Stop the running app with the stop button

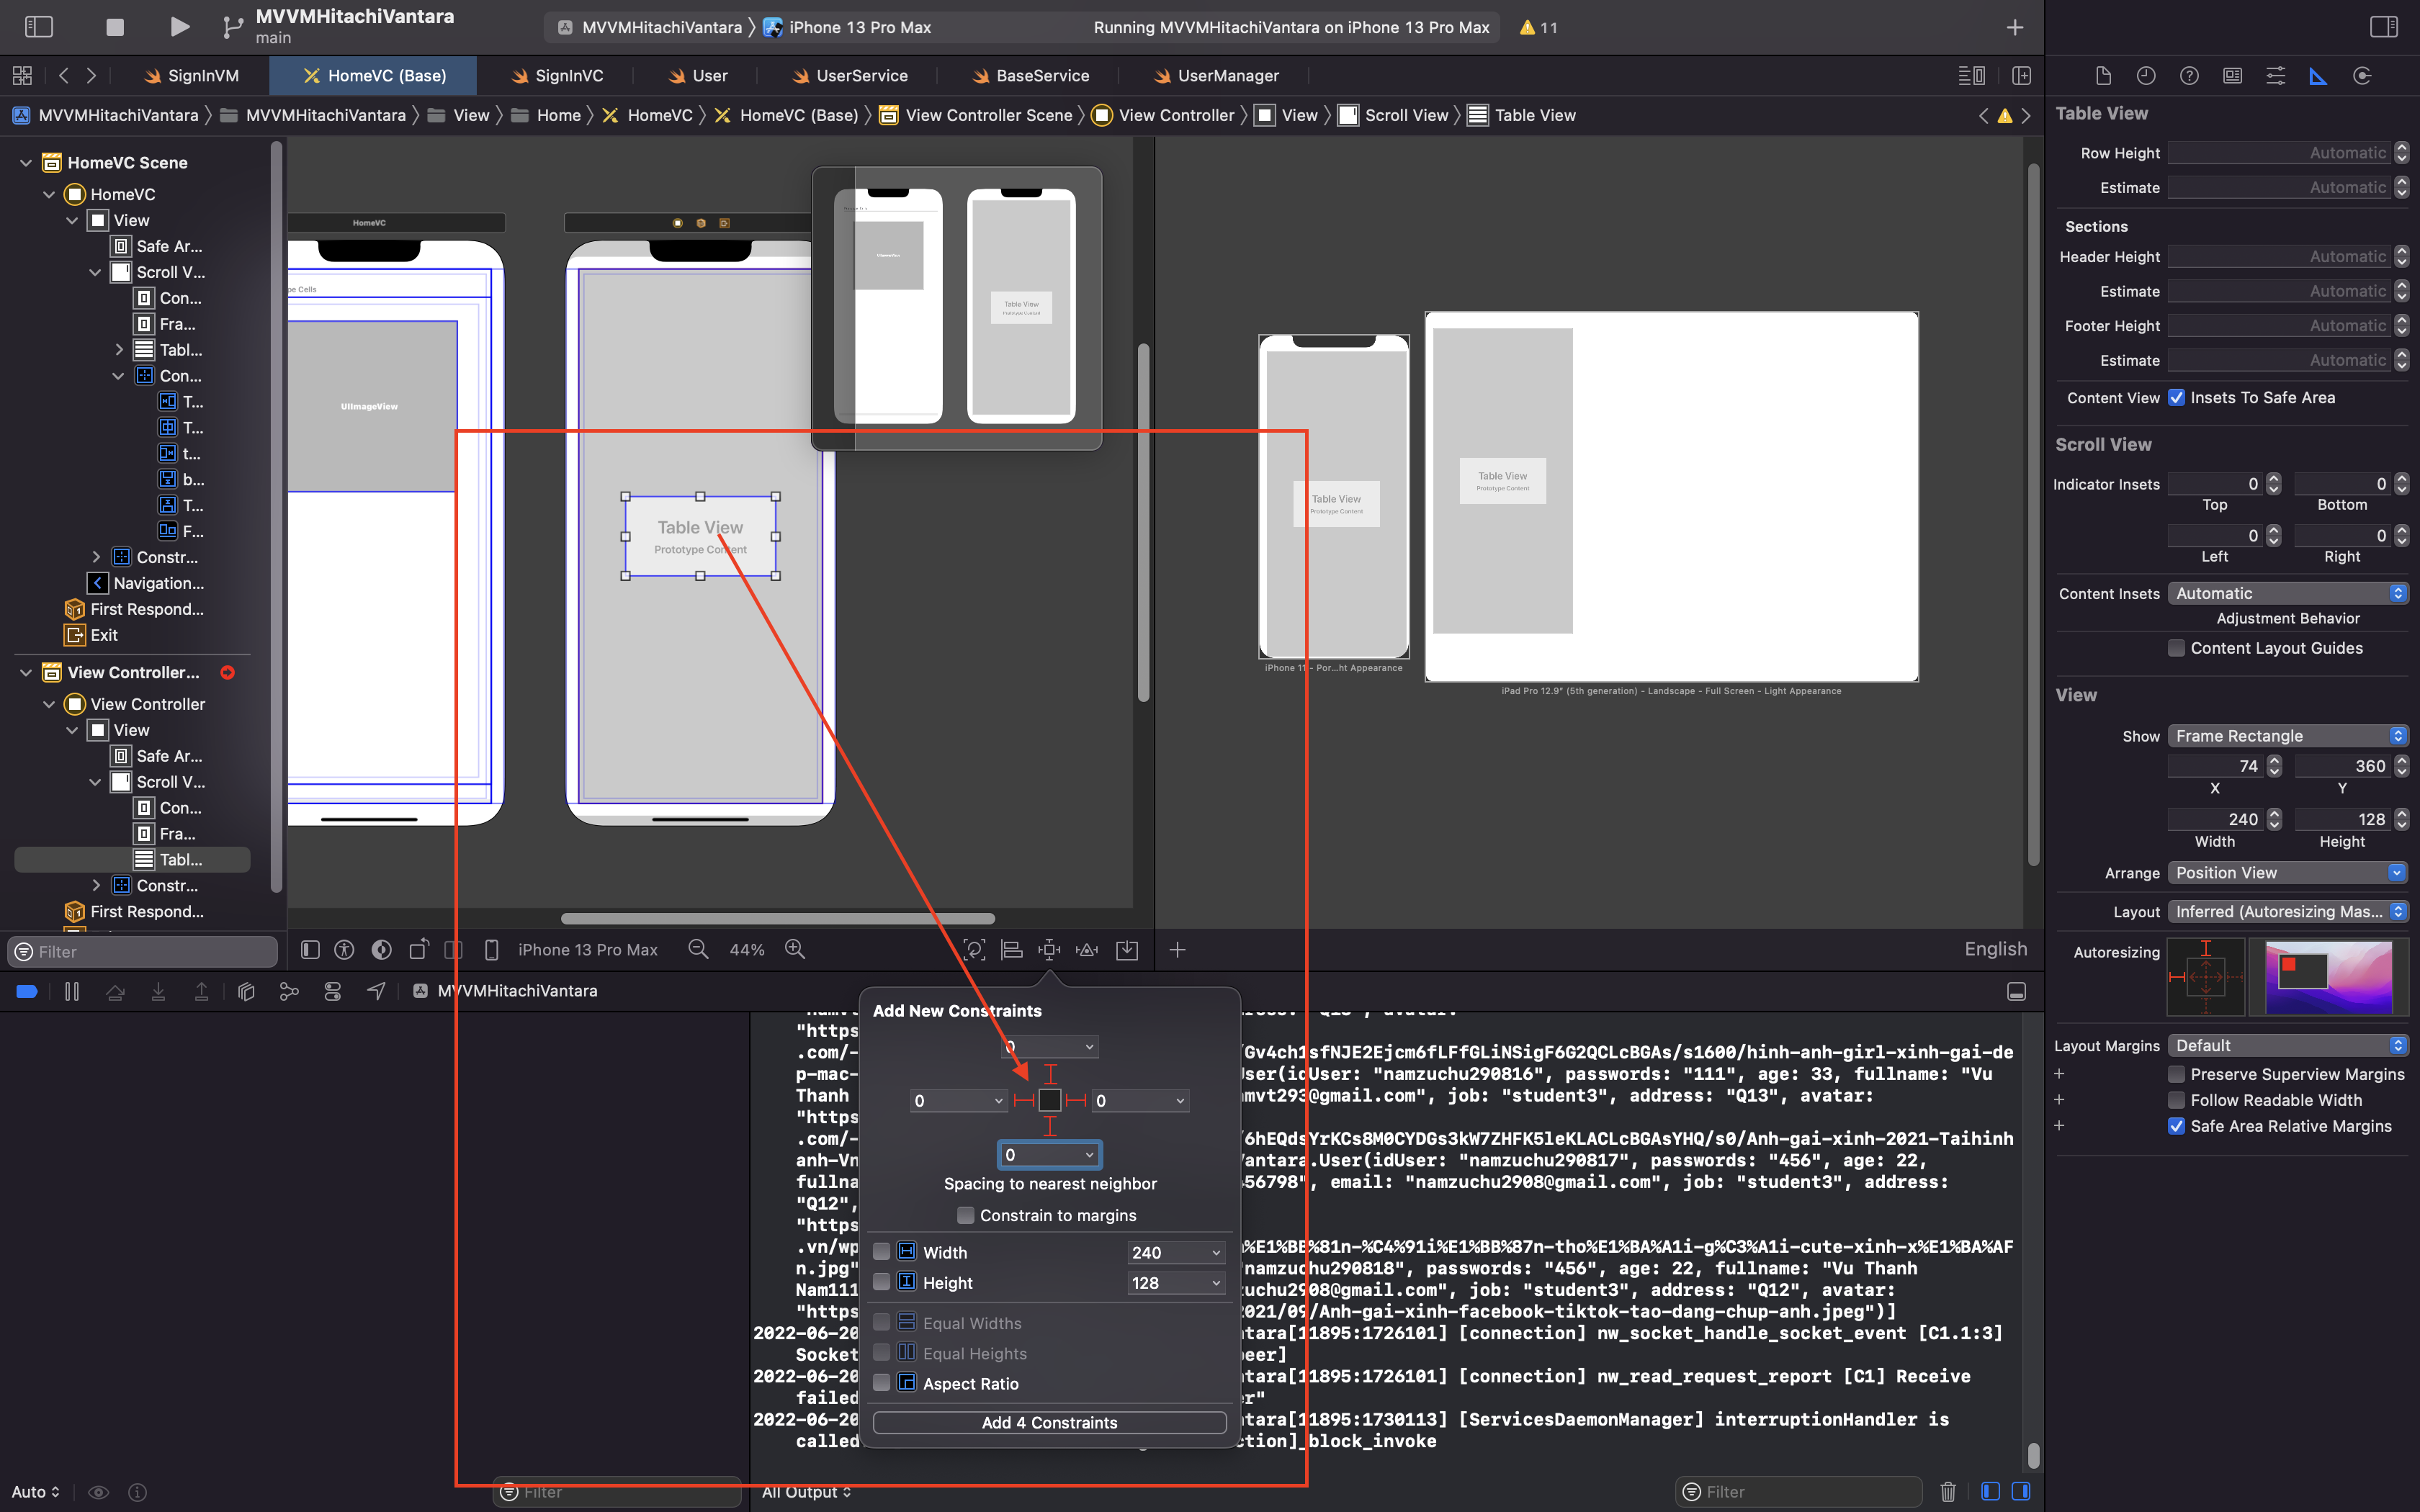tap(115, 27)
